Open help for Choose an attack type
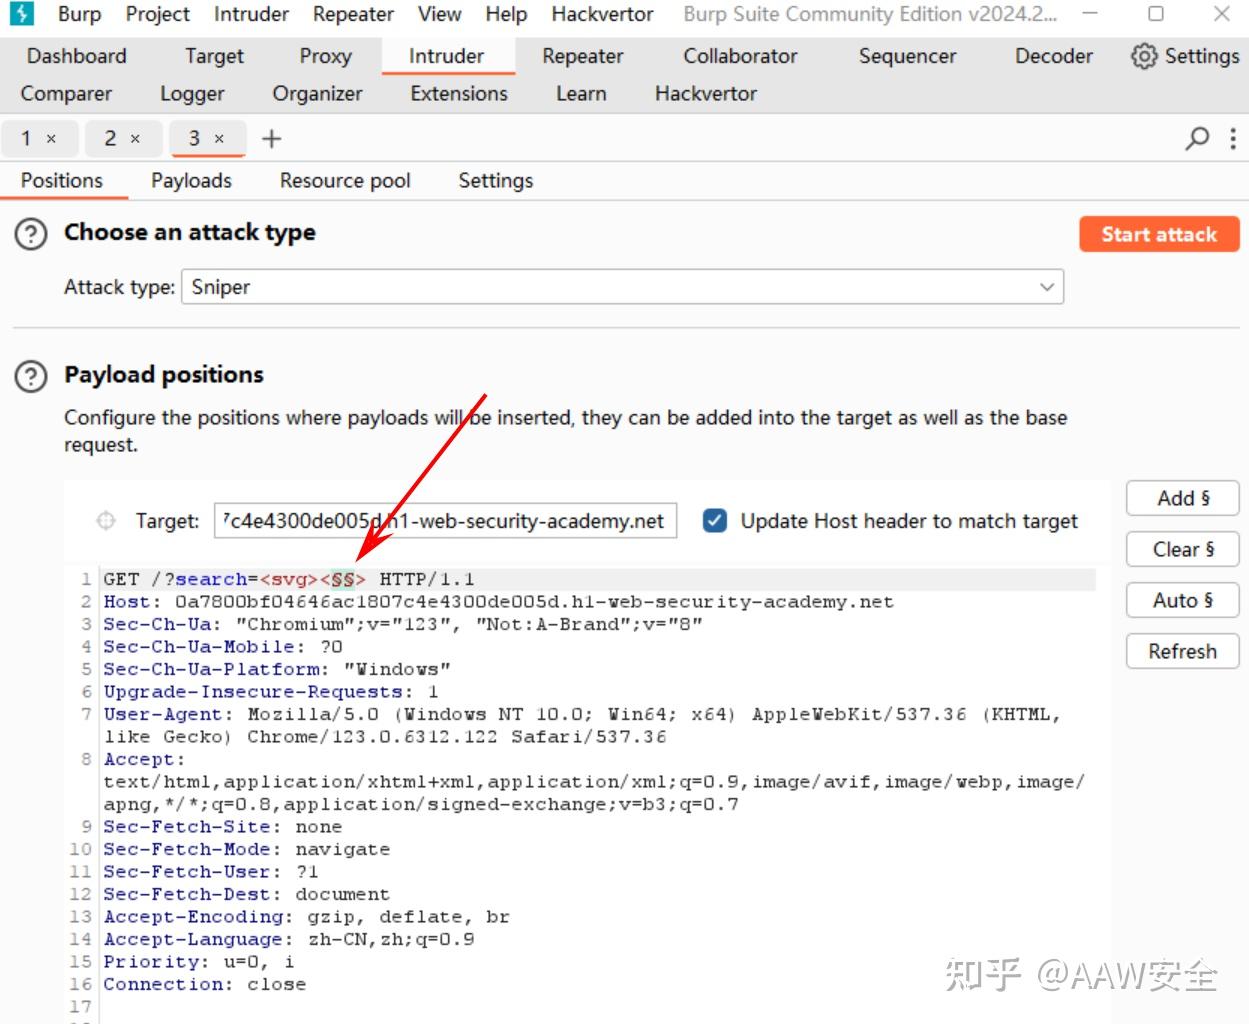This screenshot has height=1024, width=1249. tap(31, 234)
